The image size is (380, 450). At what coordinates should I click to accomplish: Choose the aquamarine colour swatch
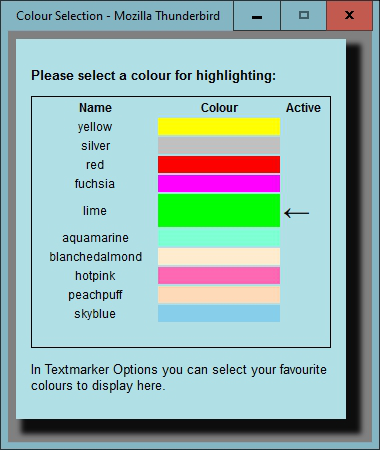click(x=219, y=238)
